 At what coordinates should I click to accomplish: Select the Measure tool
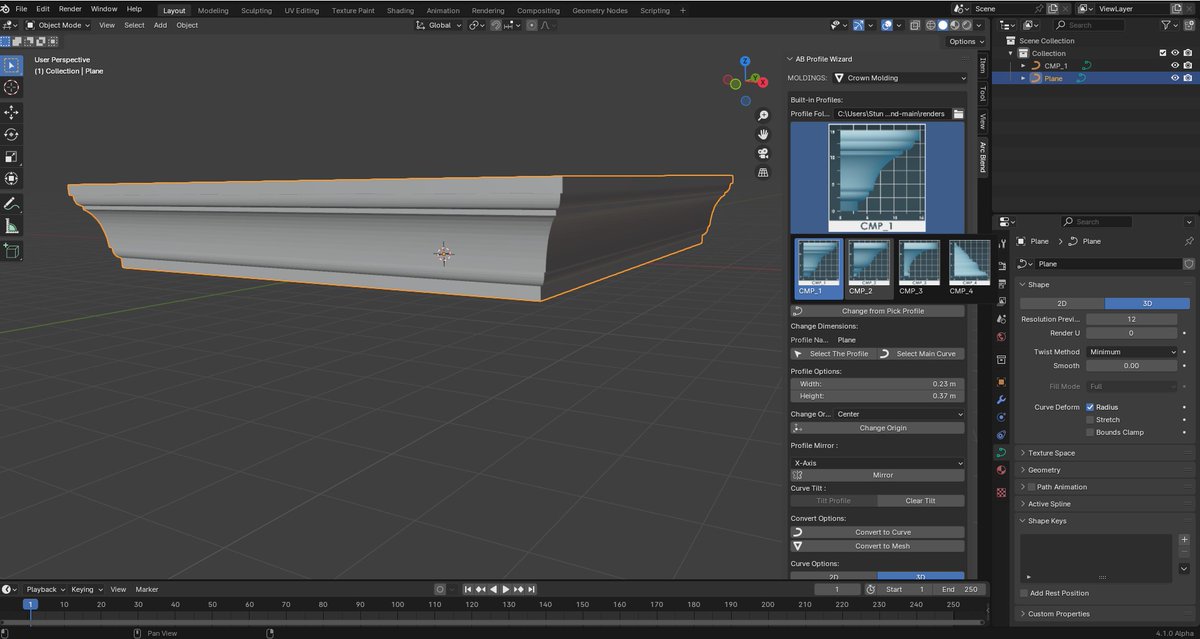coord(11,226)
